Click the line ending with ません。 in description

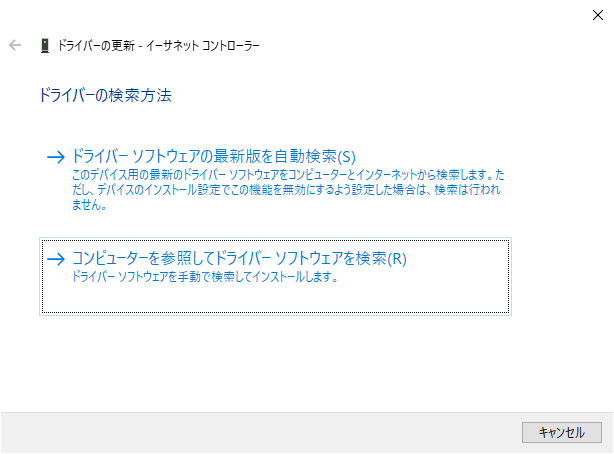point(89,205)
